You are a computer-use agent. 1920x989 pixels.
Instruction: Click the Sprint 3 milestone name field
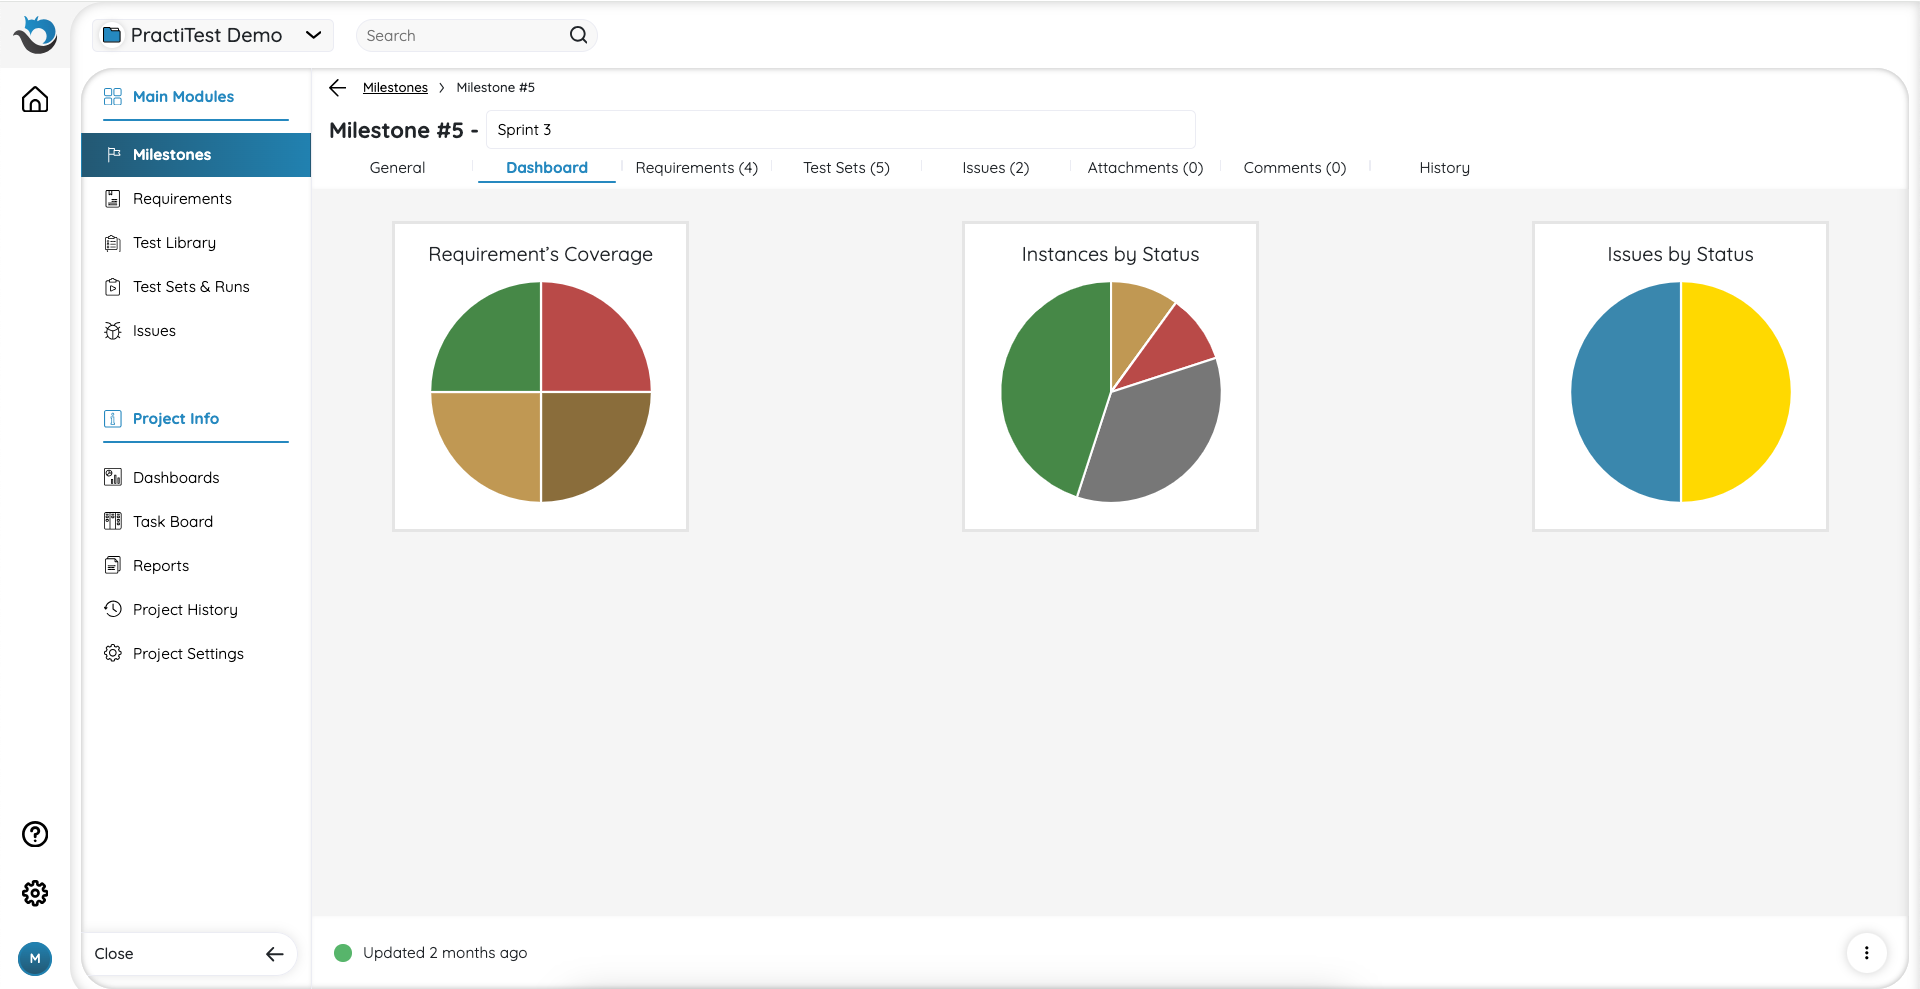[x=840, y=130]
